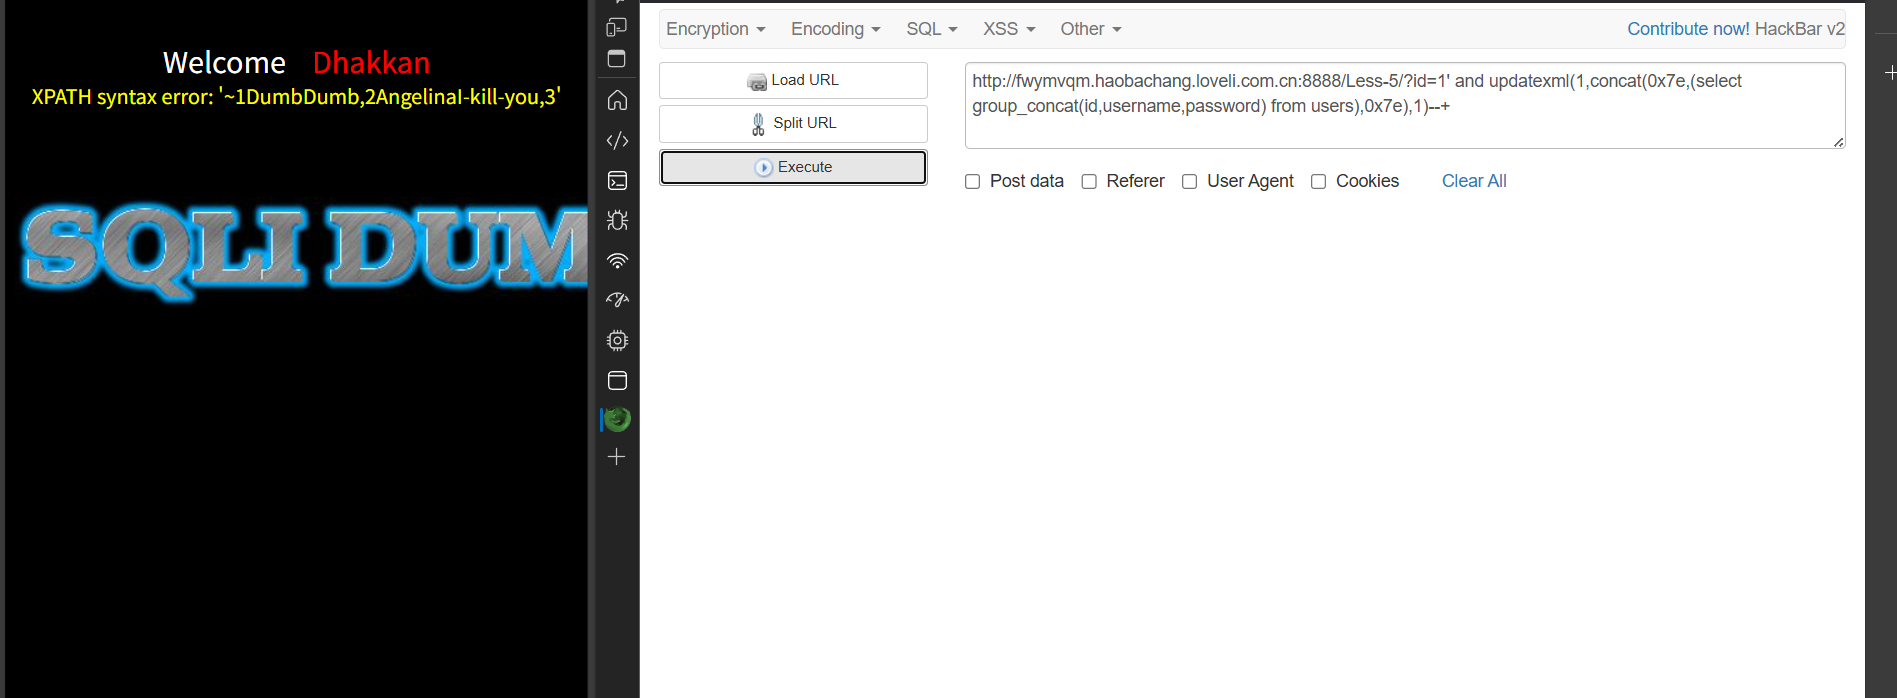Click the Split URL button
Viewport: 1897px width, 698px height.
click(793, 123)
